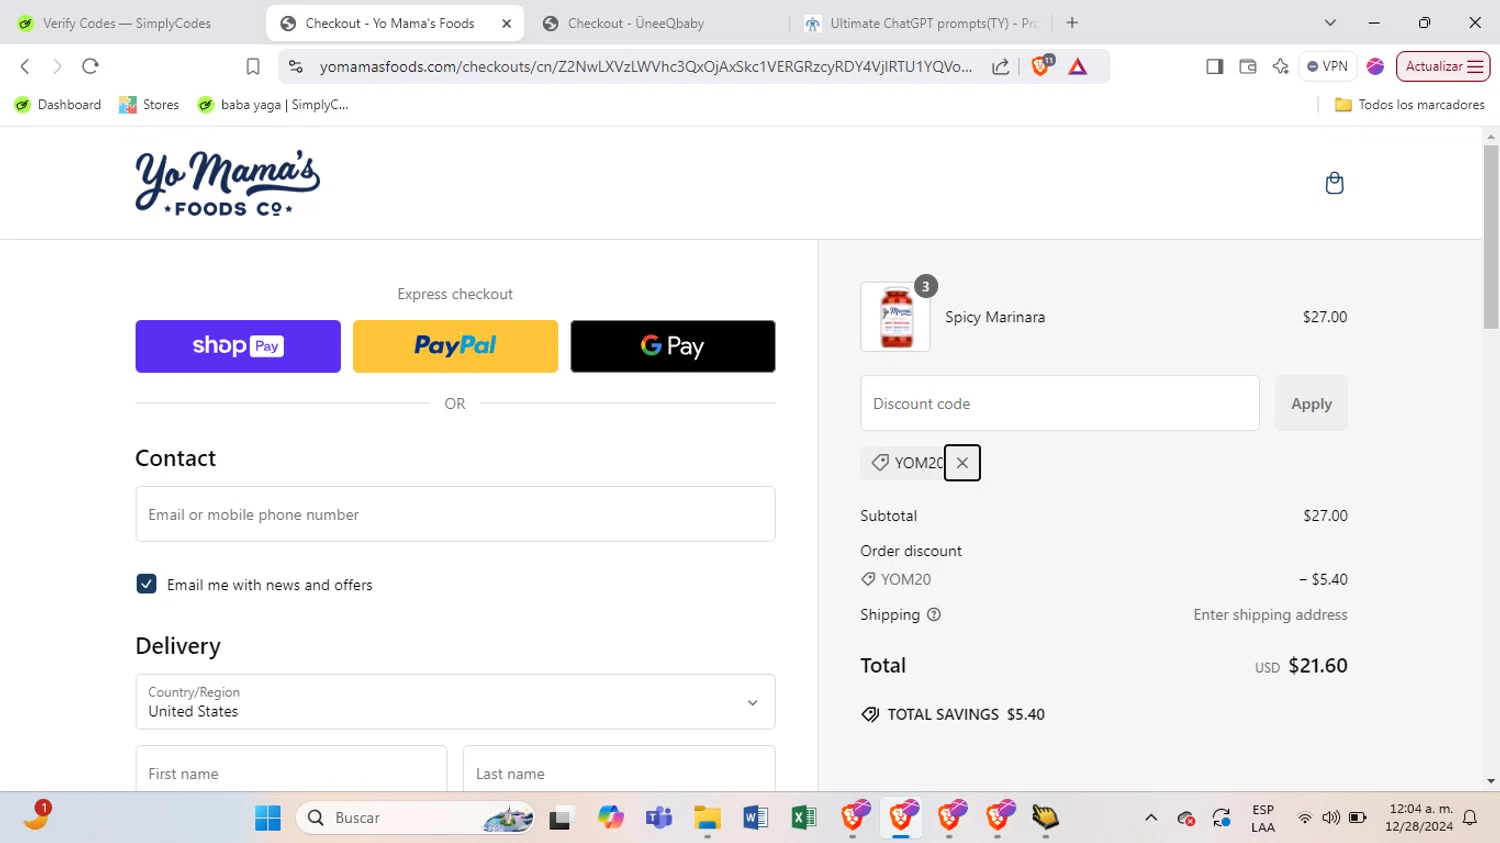
Task: Toggle the browser sidebar panel icon
Action: tap(1214, 66)
